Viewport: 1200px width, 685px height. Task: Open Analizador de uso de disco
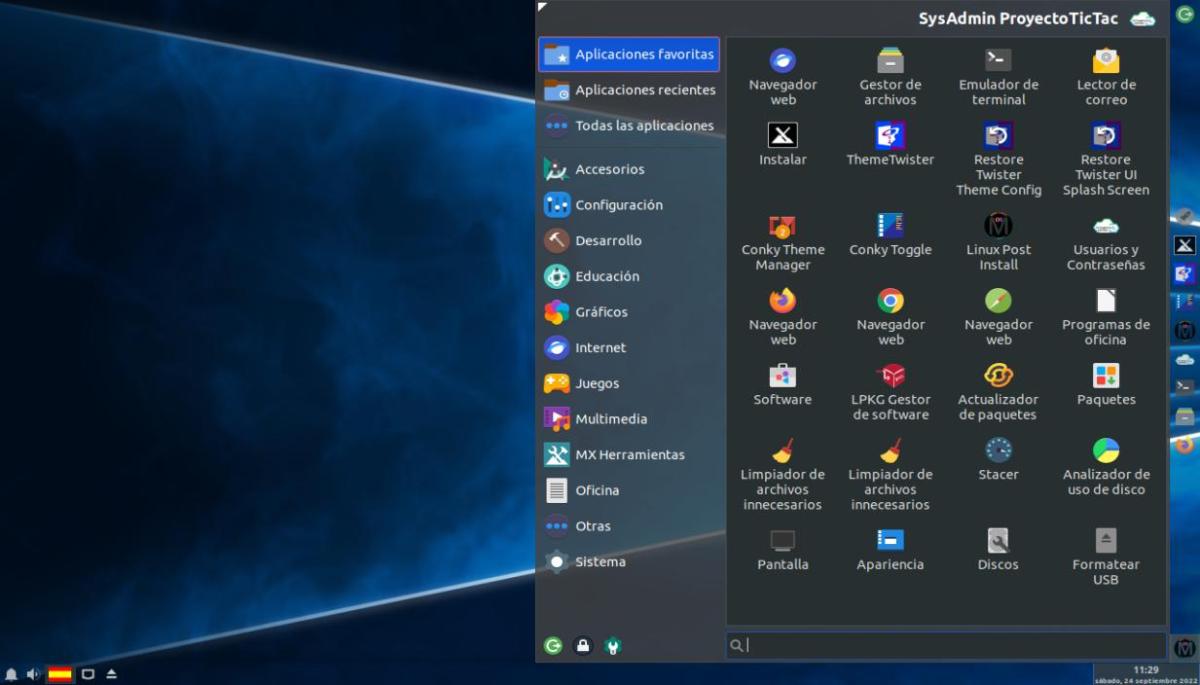coord(1105,465)
